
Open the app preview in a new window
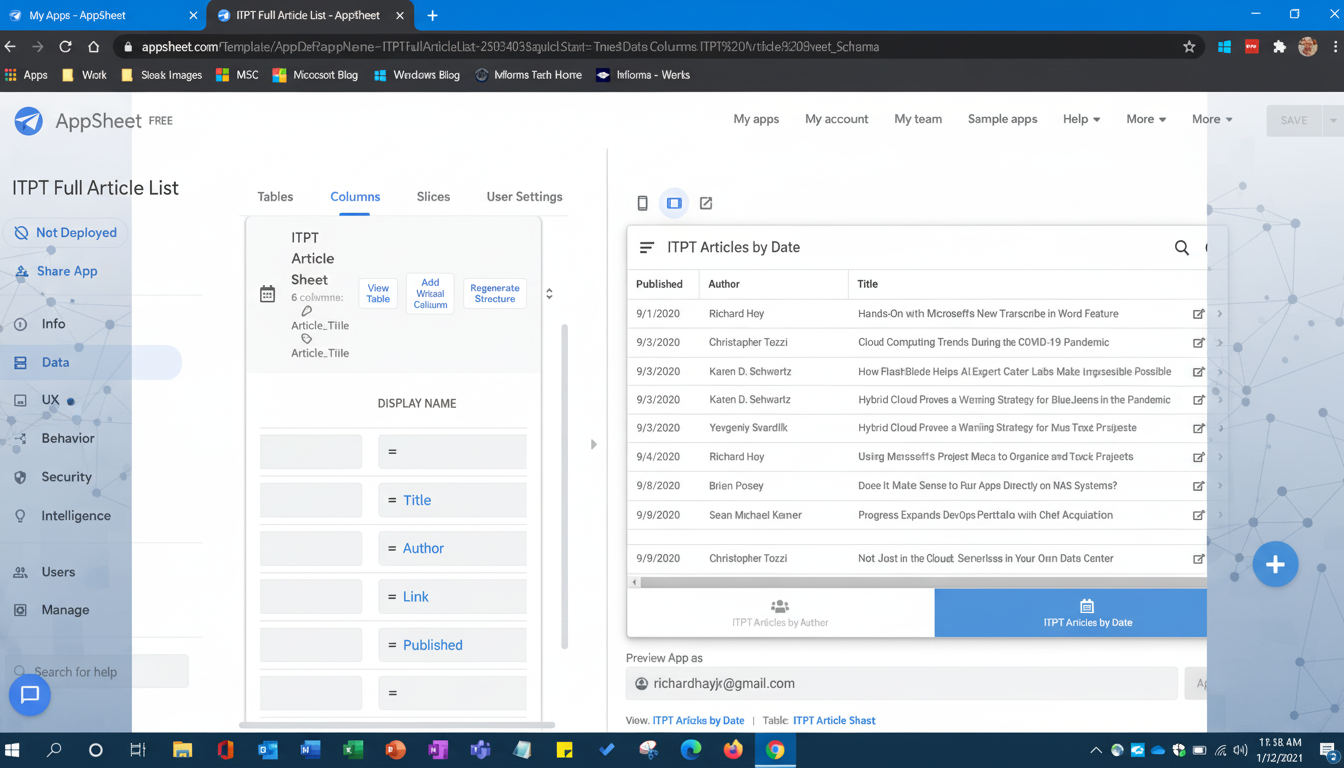(706, 203)
